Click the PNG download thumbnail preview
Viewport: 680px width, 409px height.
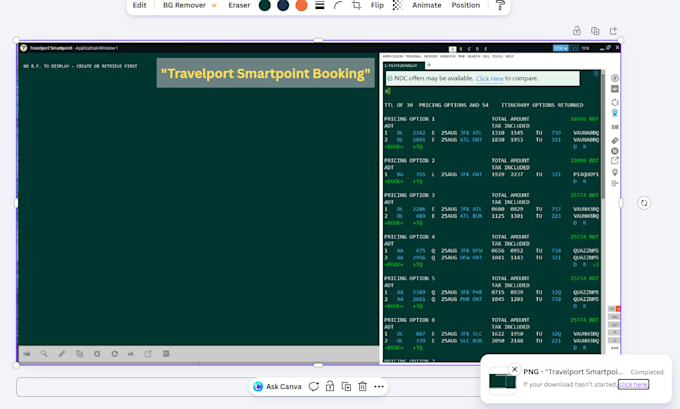pos(502,382)
